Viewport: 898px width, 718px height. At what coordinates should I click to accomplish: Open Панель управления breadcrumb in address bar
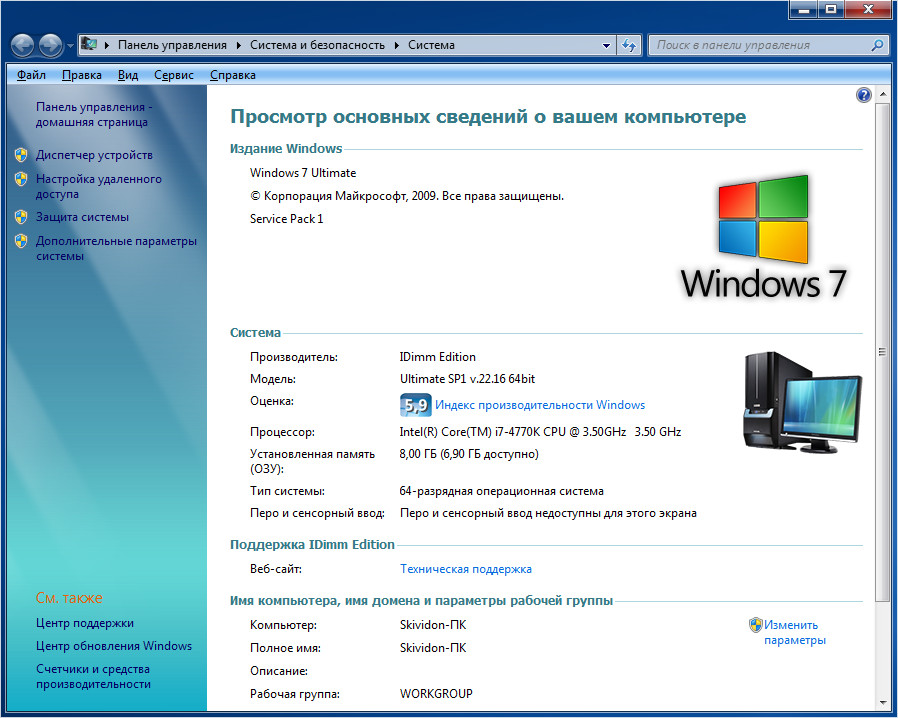172,45
